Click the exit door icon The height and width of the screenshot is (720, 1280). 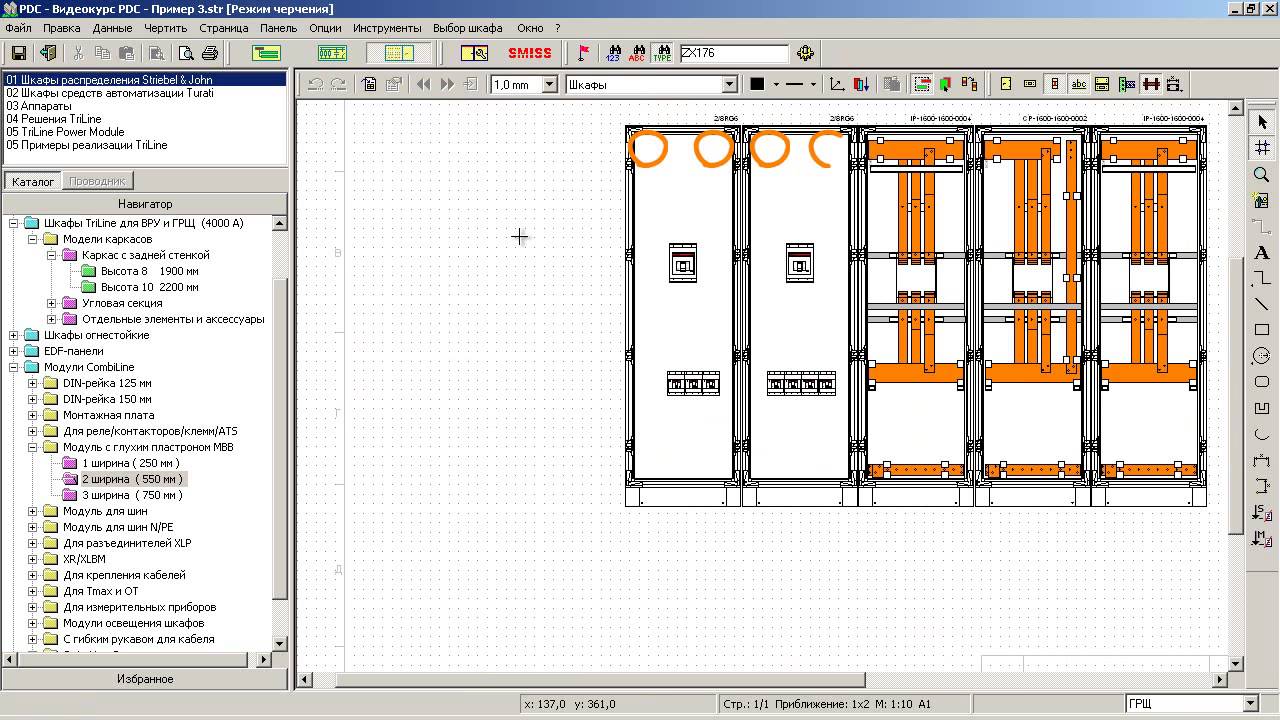pos(47,53)
